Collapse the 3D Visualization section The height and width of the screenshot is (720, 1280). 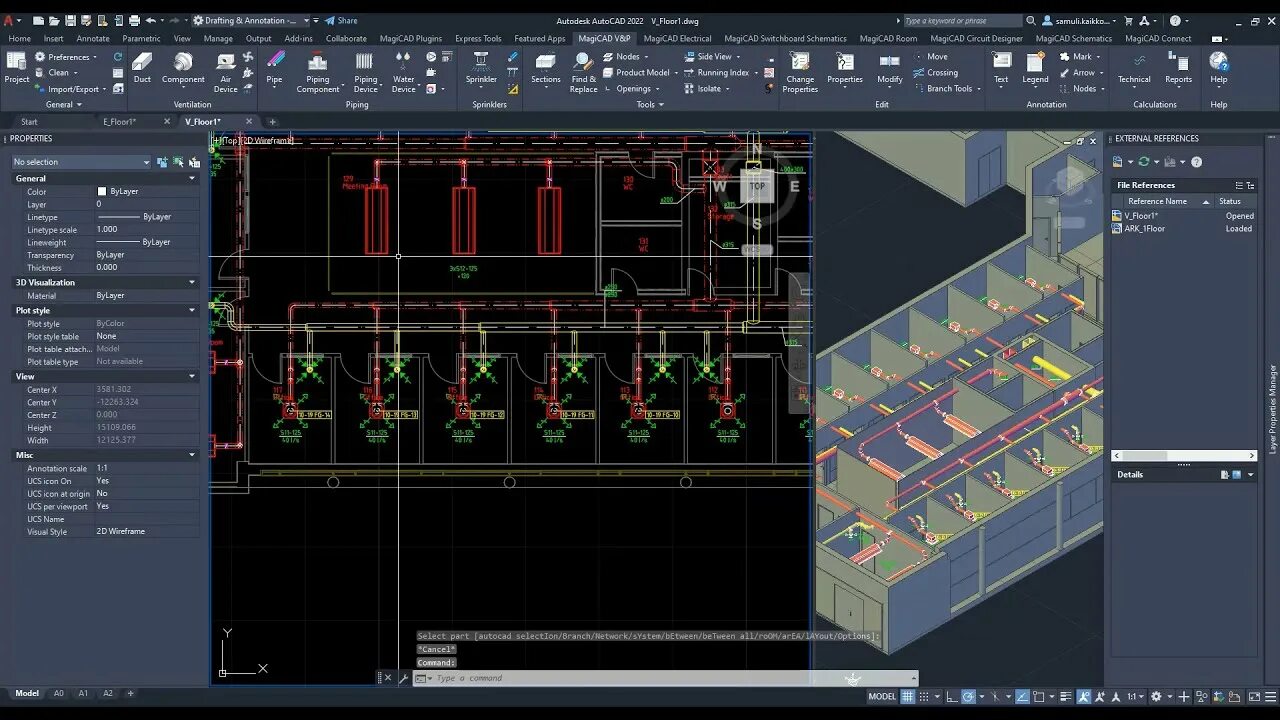click(192, 282)
